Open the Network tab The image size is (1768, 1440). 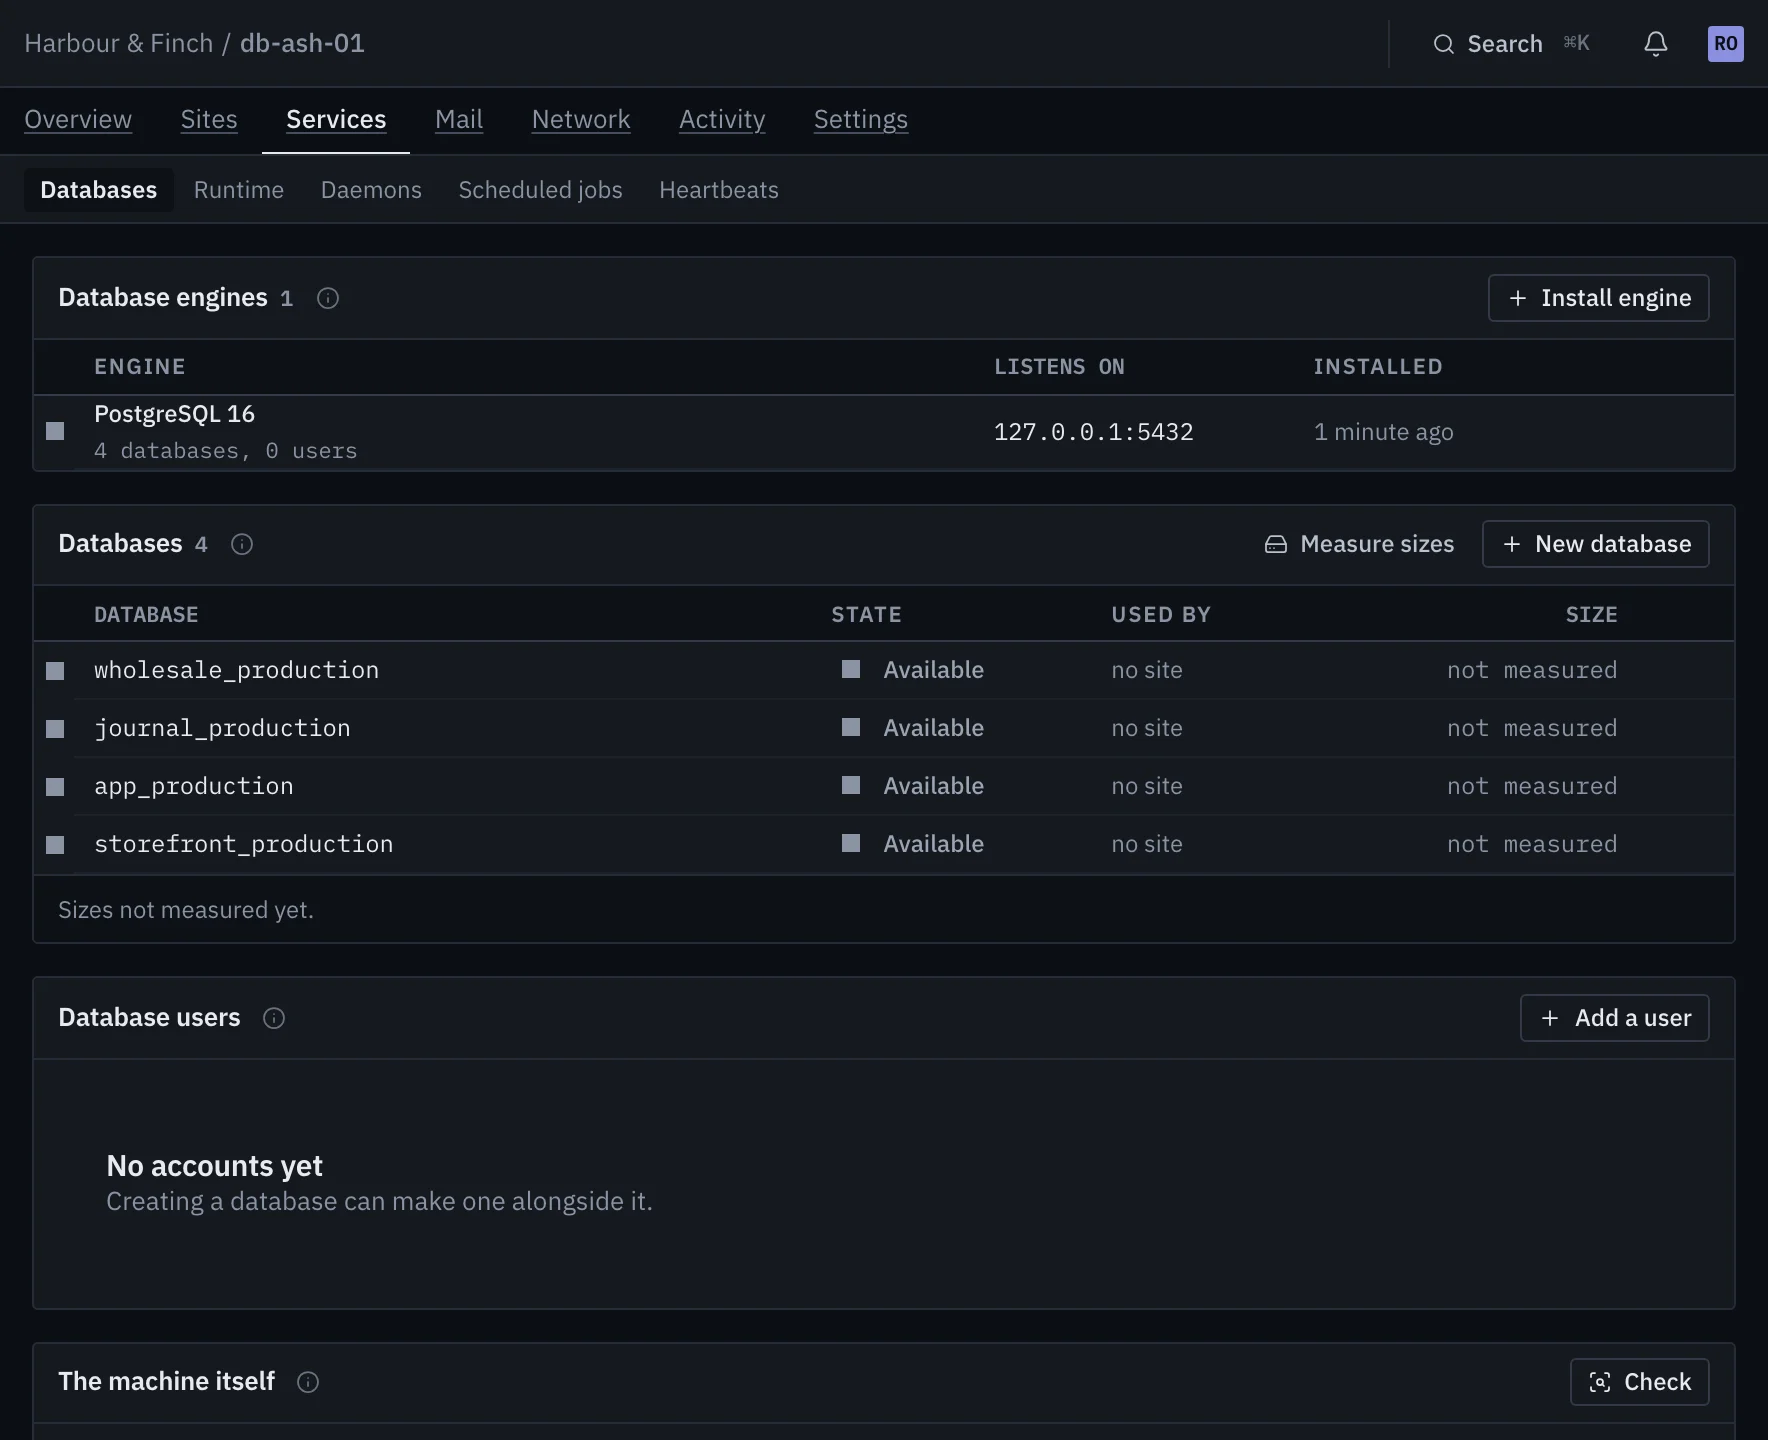point(581,119)
